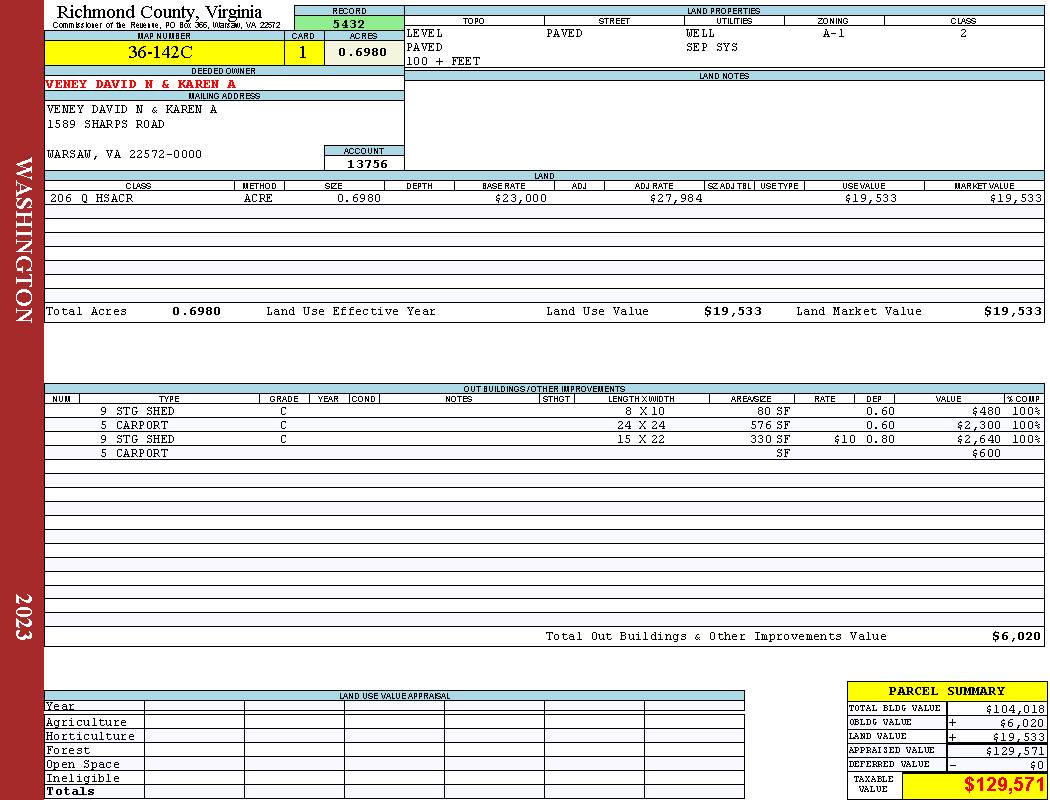1050x800 pixels.
Task: Click mailing address line 1589 SHARPS ROAD
Action: coord(105,125)
